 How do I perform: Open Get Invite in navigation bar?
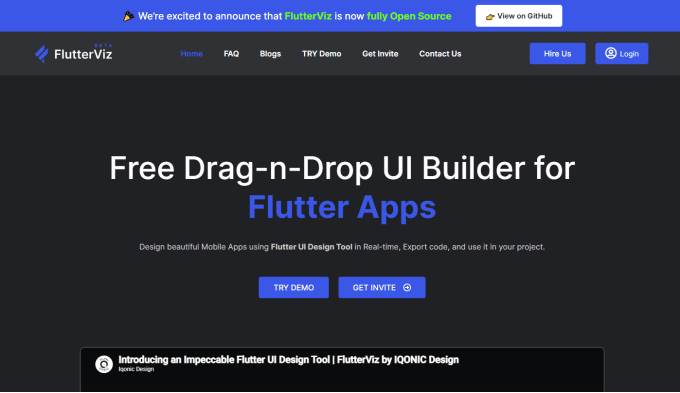pos(380,54)
